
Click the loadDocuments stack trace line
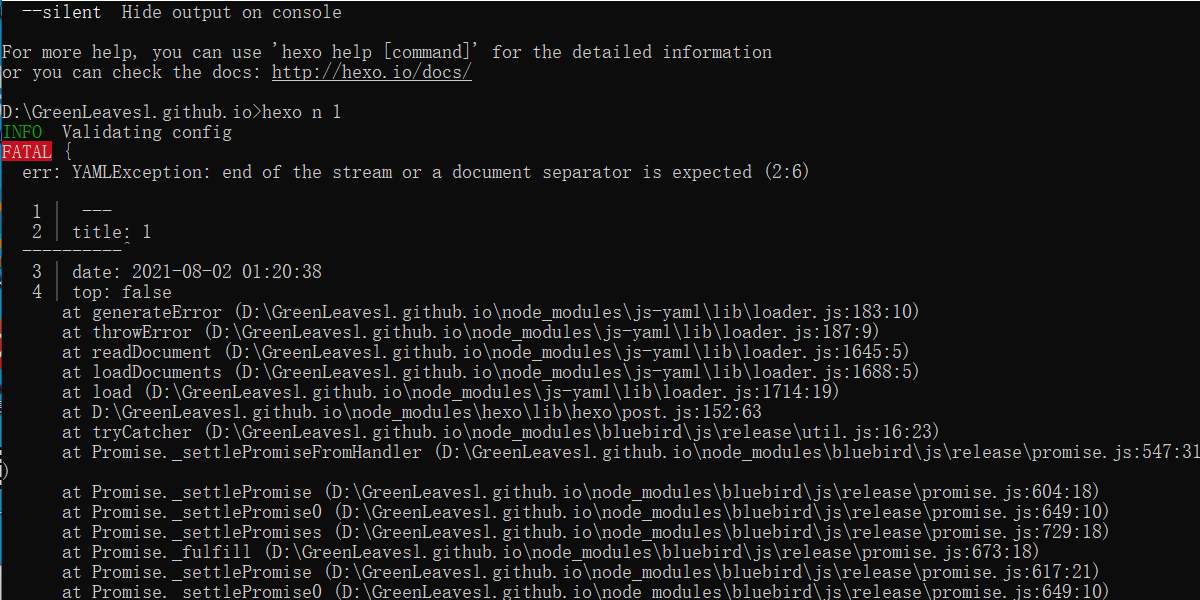490,372
